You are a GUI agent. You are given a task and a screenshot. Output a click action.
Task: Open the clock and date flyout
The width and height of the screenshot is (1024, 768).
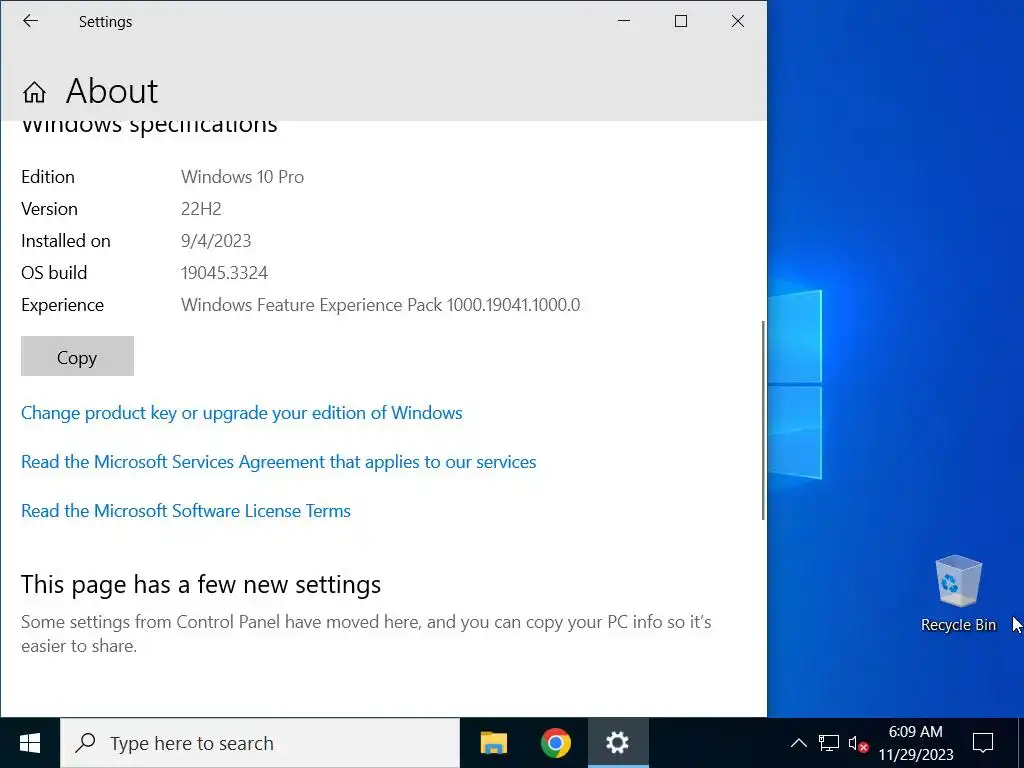pyautogui.click(x=916, y=743)
